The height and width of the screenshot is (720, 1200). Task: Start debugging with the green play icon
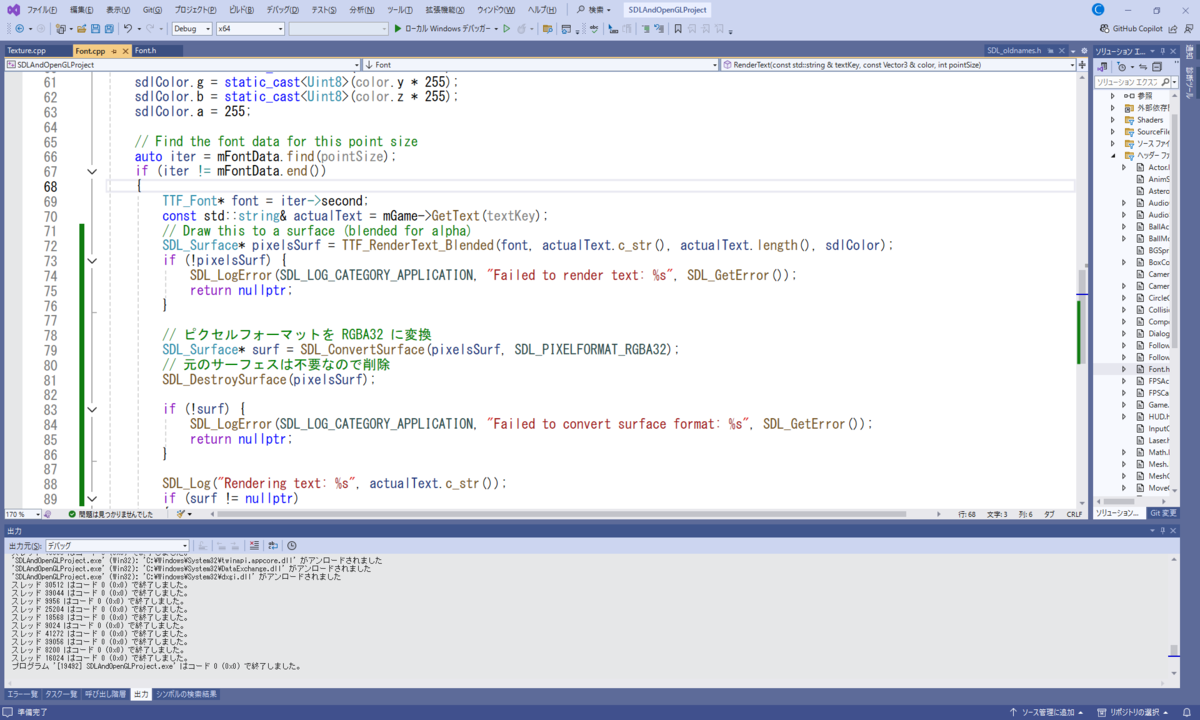[x=398, y=29]
